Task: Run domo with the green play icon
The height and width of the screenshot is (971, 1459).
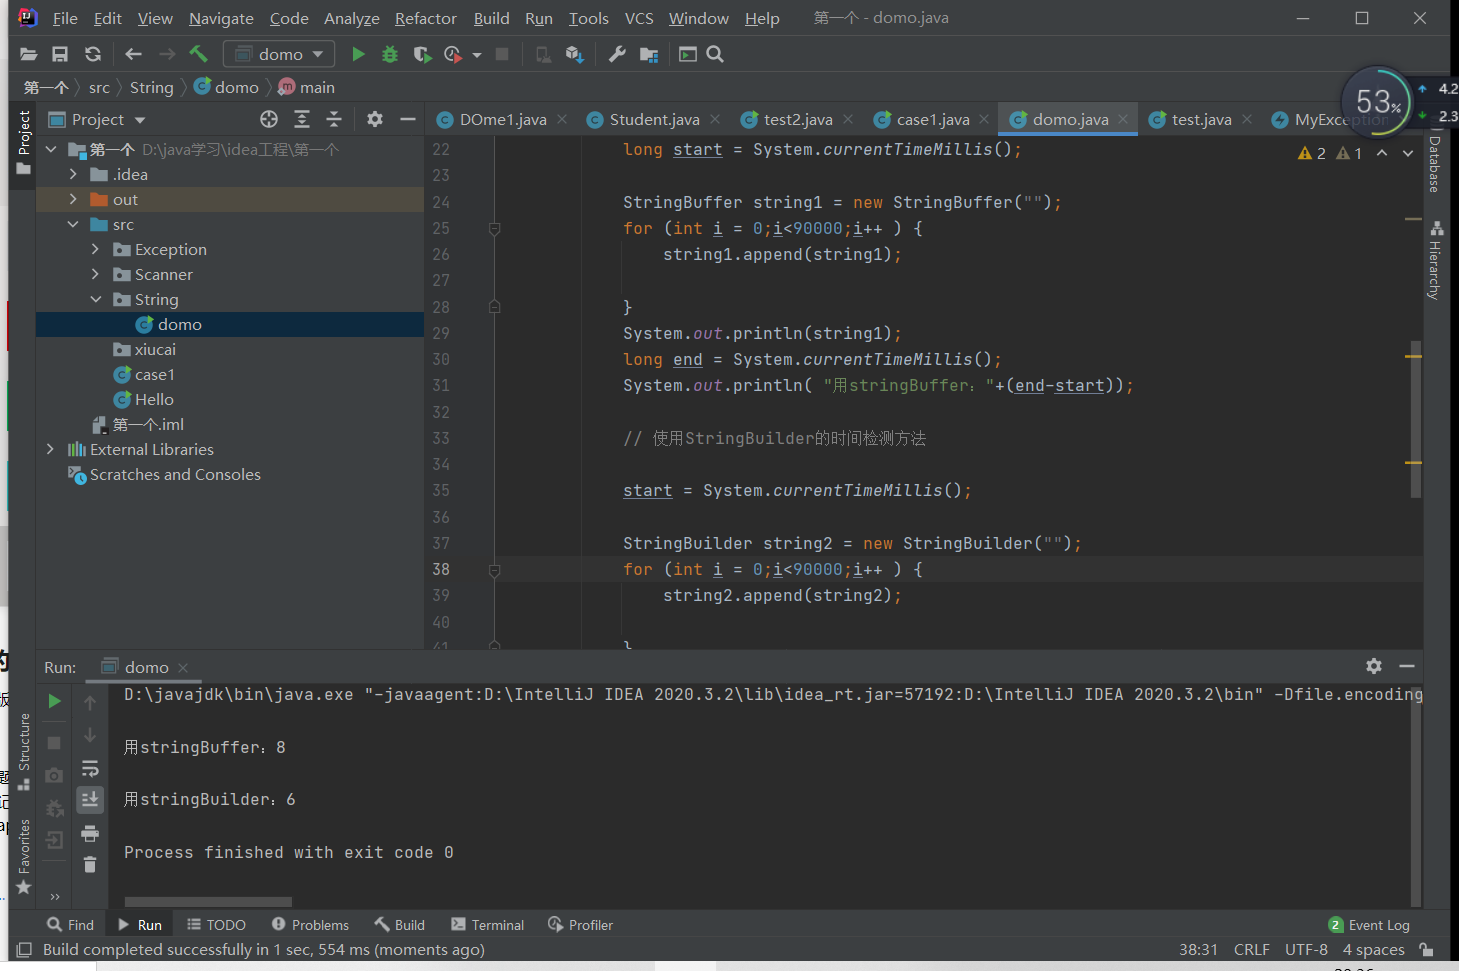Action: pyautogui.click(x=358, y=54)
